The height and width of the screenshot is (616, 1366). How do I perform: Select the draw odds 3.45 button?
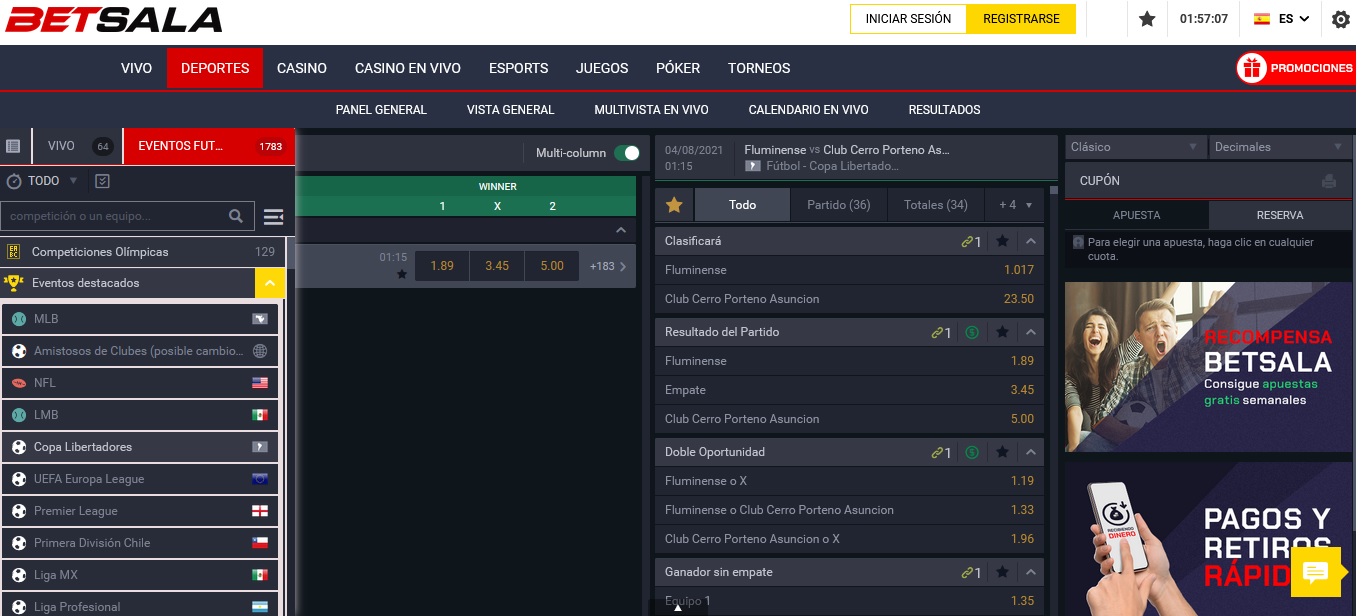tap(497, 266)
